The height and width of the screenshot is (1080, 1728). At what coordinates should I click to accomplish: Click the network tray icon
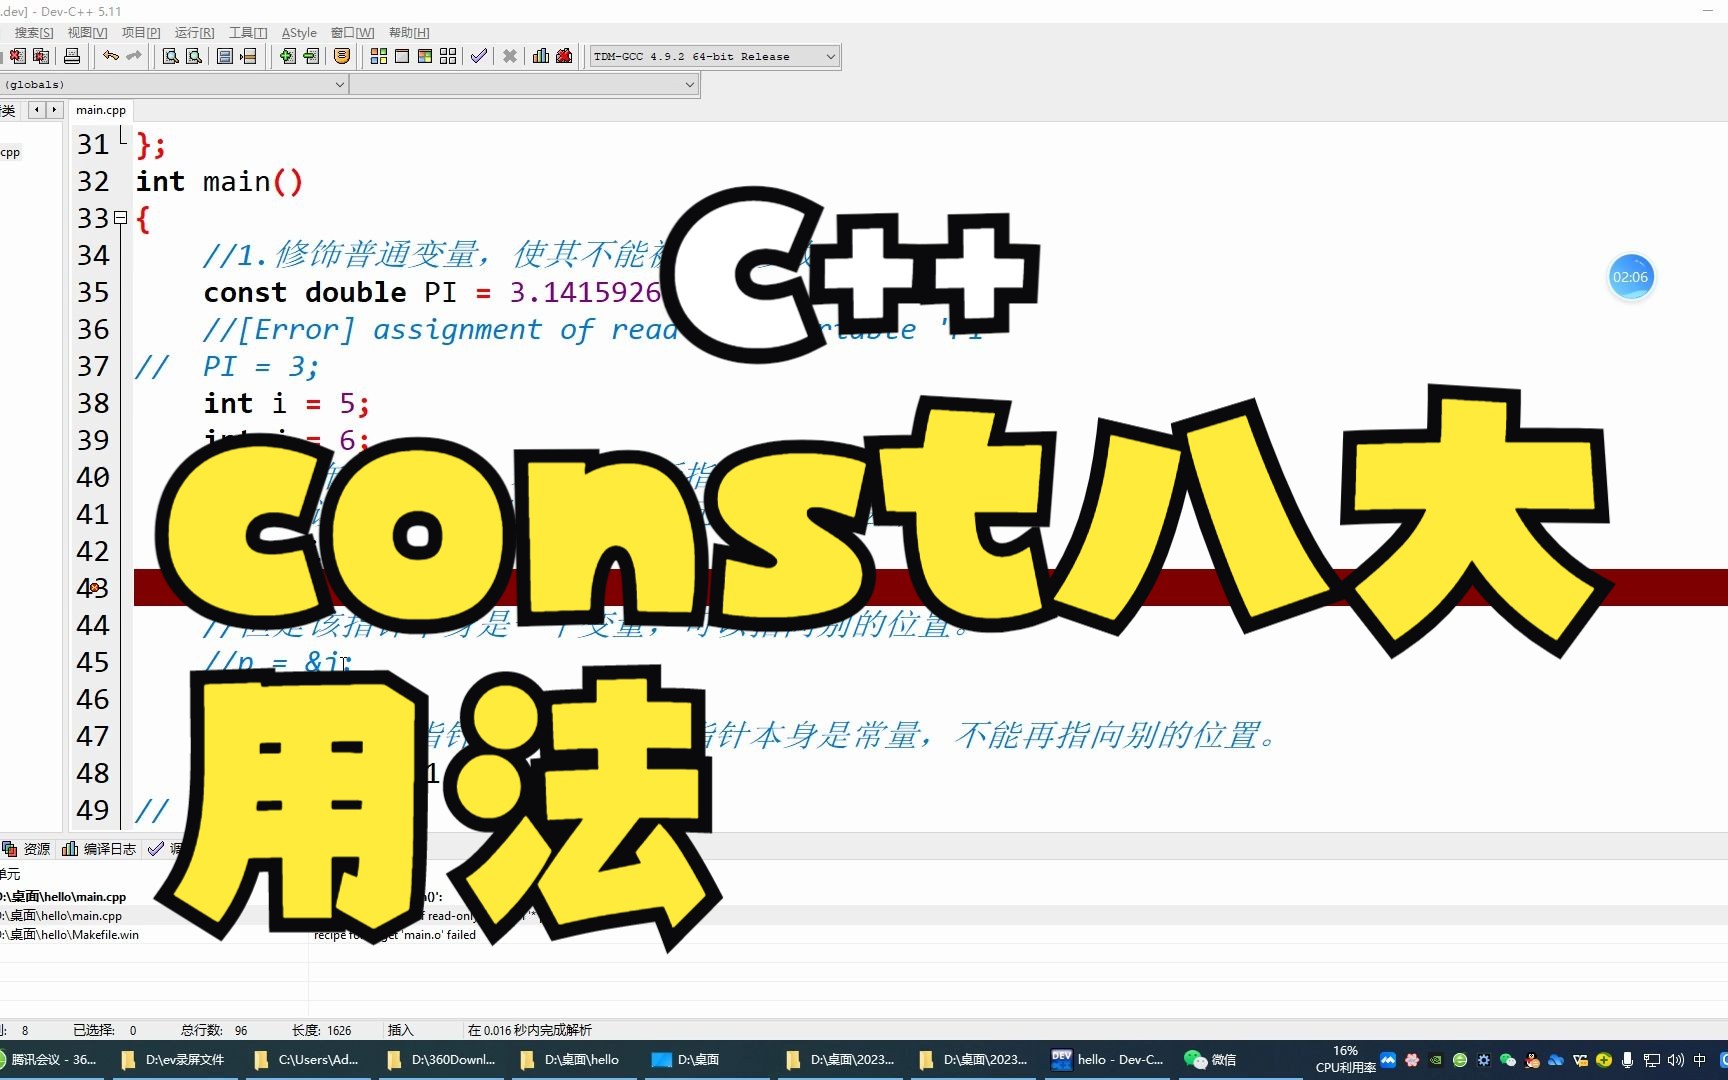(1652, 1060)
